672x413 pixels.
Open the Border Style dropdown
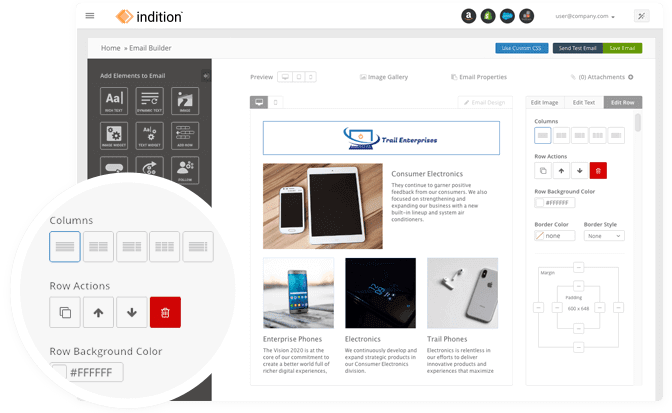click(x=604, y=236)
